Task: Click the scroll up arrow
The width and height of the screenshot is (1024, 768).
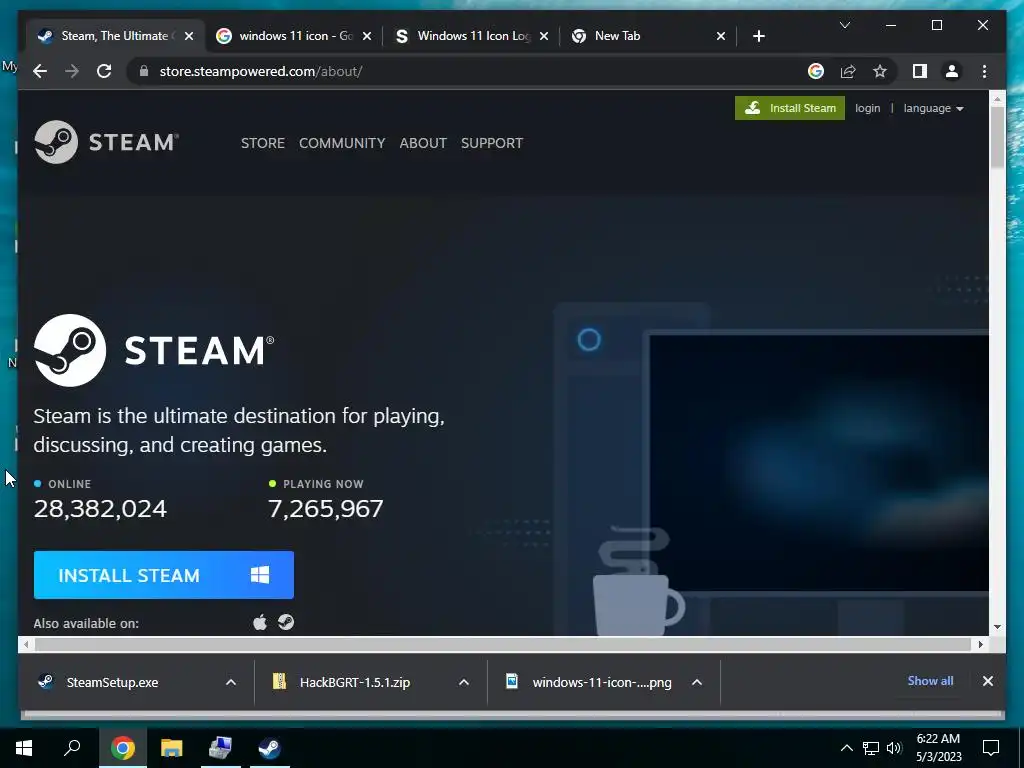Action: tap(997, 99)
